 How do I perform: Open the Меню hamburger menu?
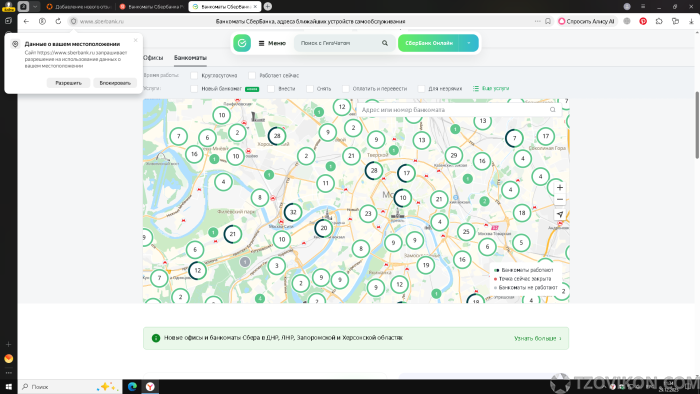click(272, 43)
